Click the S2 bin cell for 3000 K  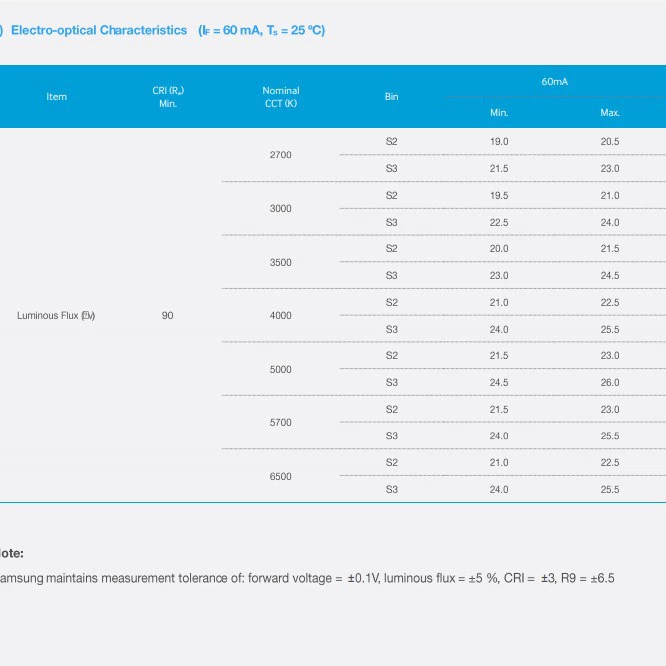pos(392,195)
